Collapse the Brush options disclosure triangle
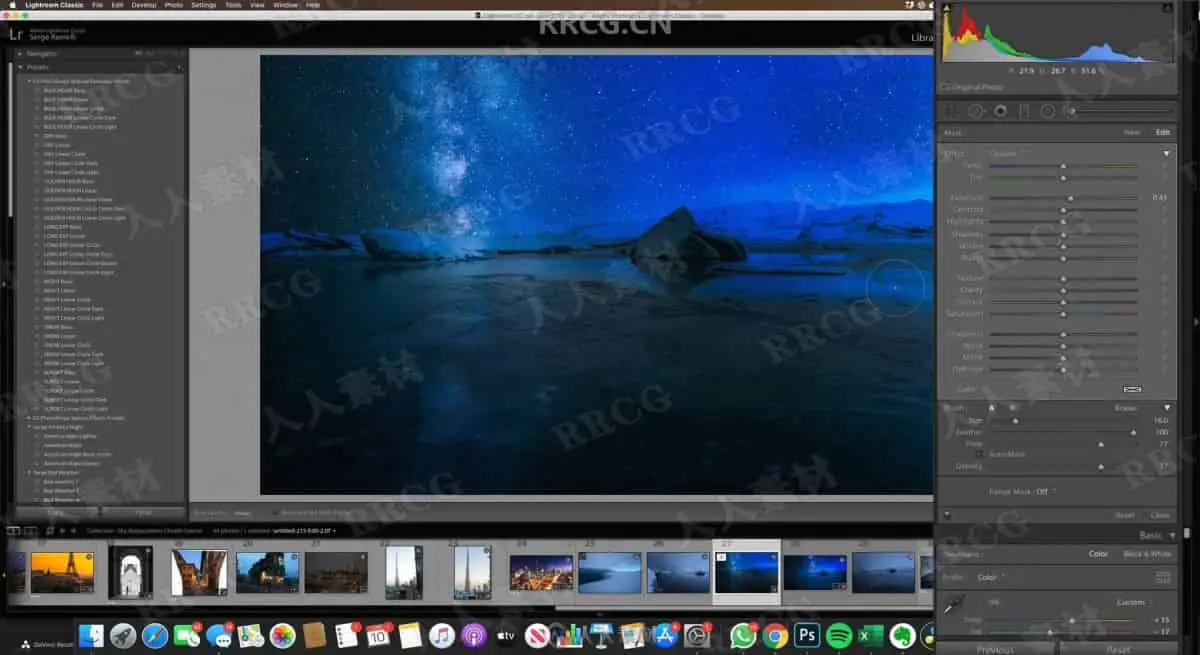Image resolution: width=1200 pixels, height=655 pixels. [x=1166, y=408]
